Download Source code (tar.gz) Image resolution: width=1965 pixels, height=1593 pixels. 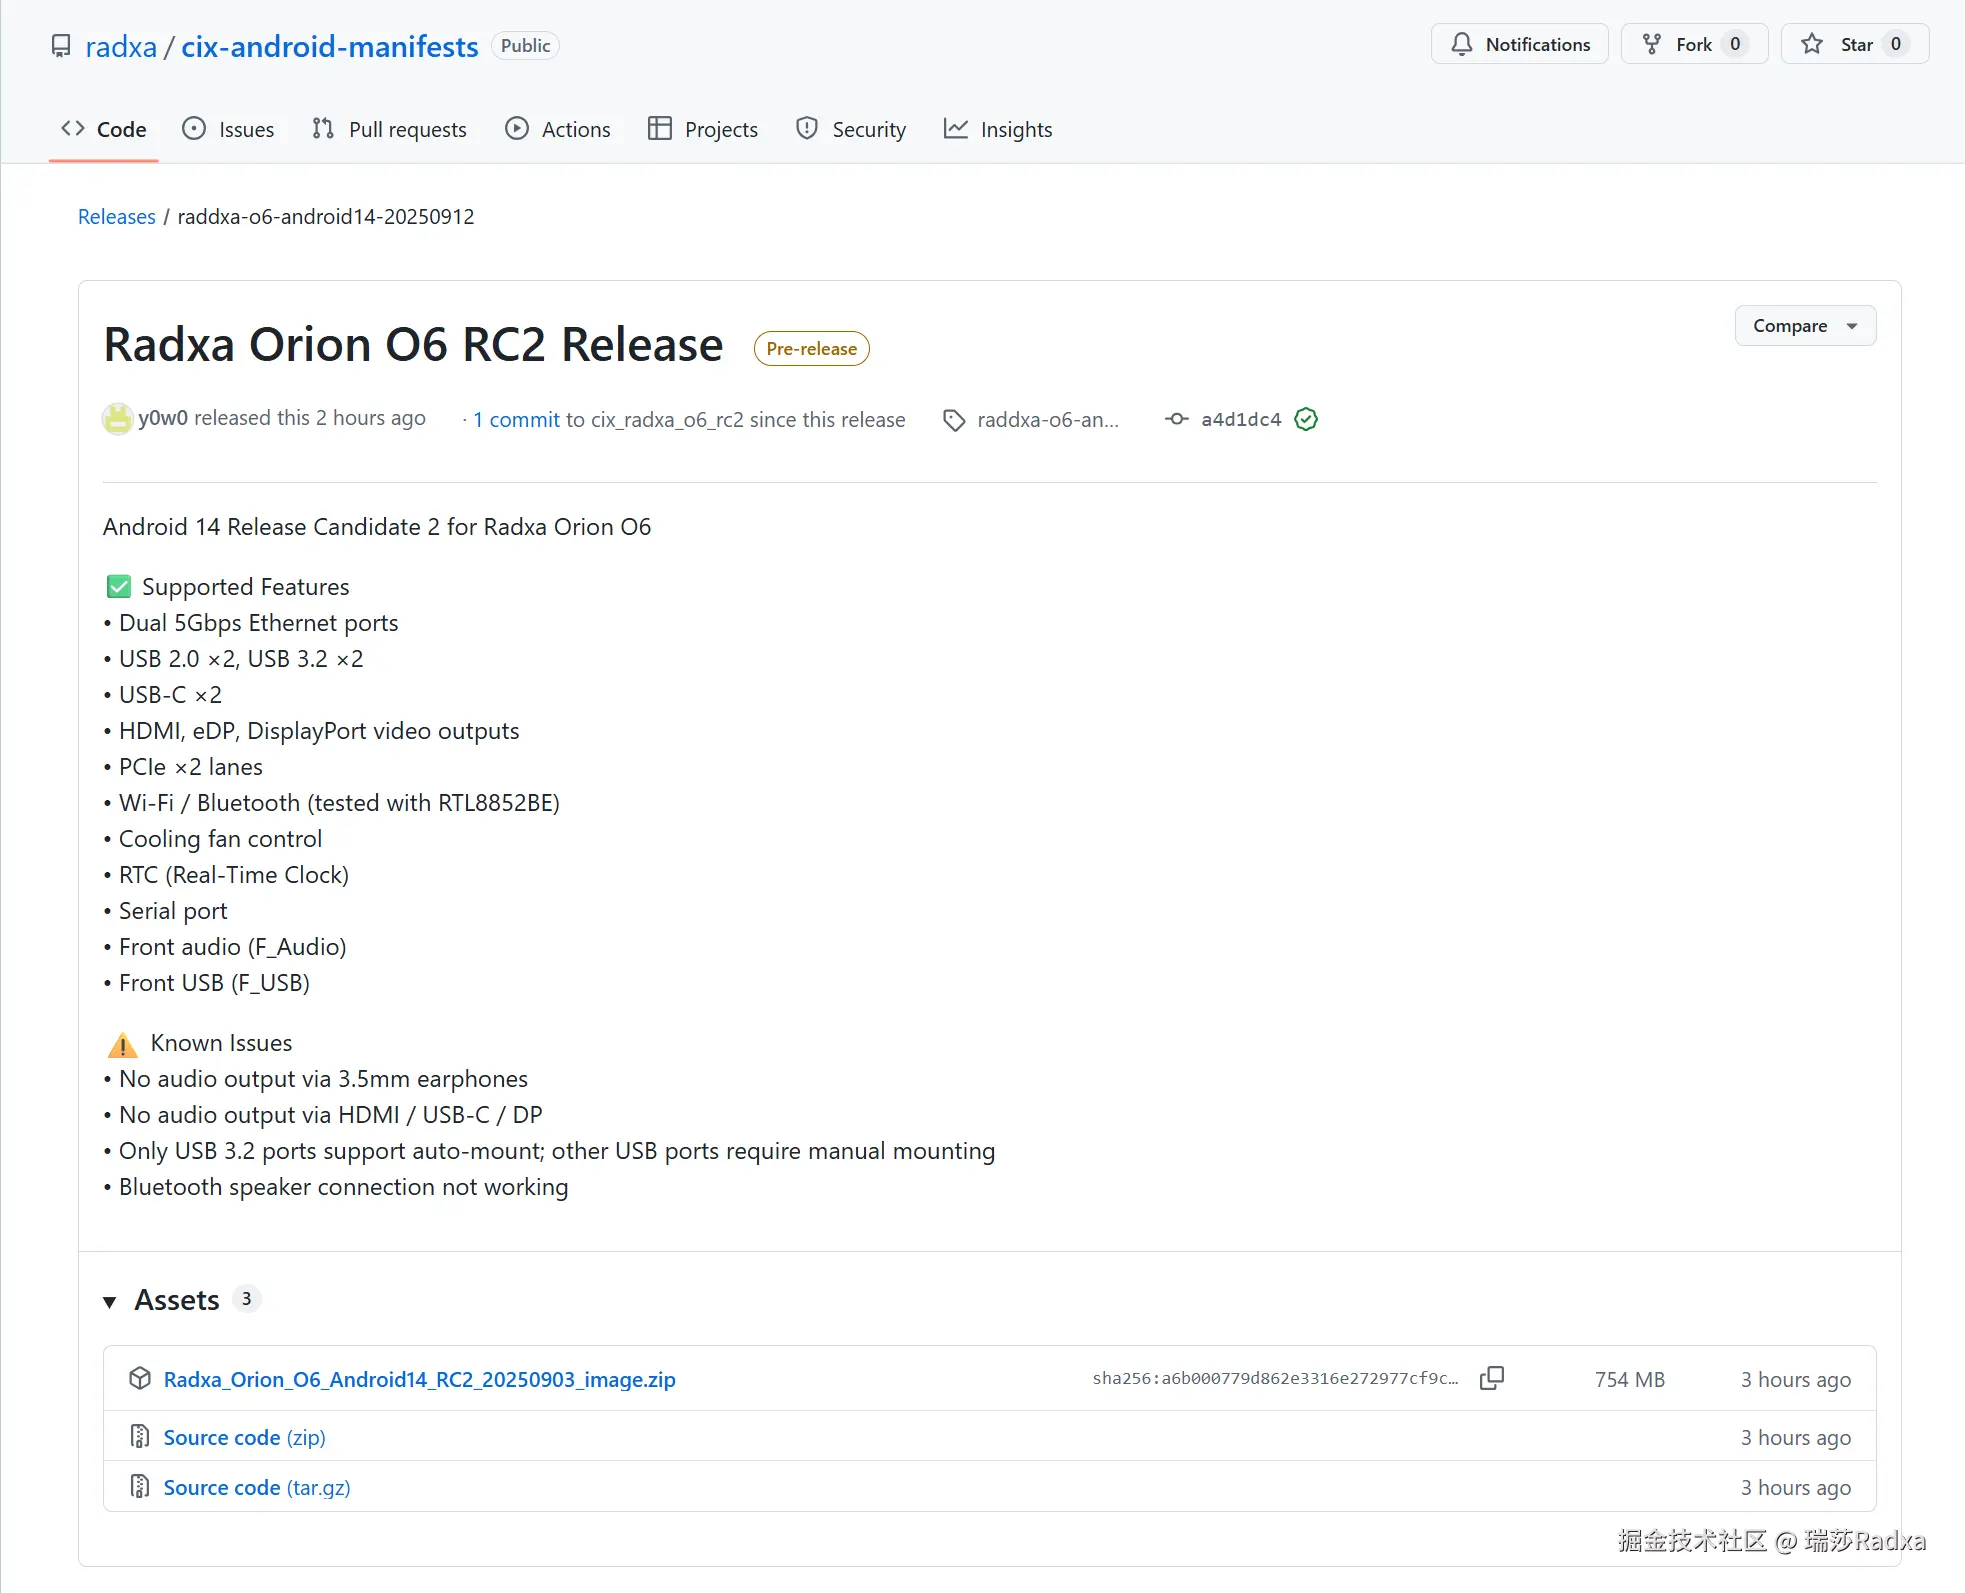click(x=256, y=1487)
